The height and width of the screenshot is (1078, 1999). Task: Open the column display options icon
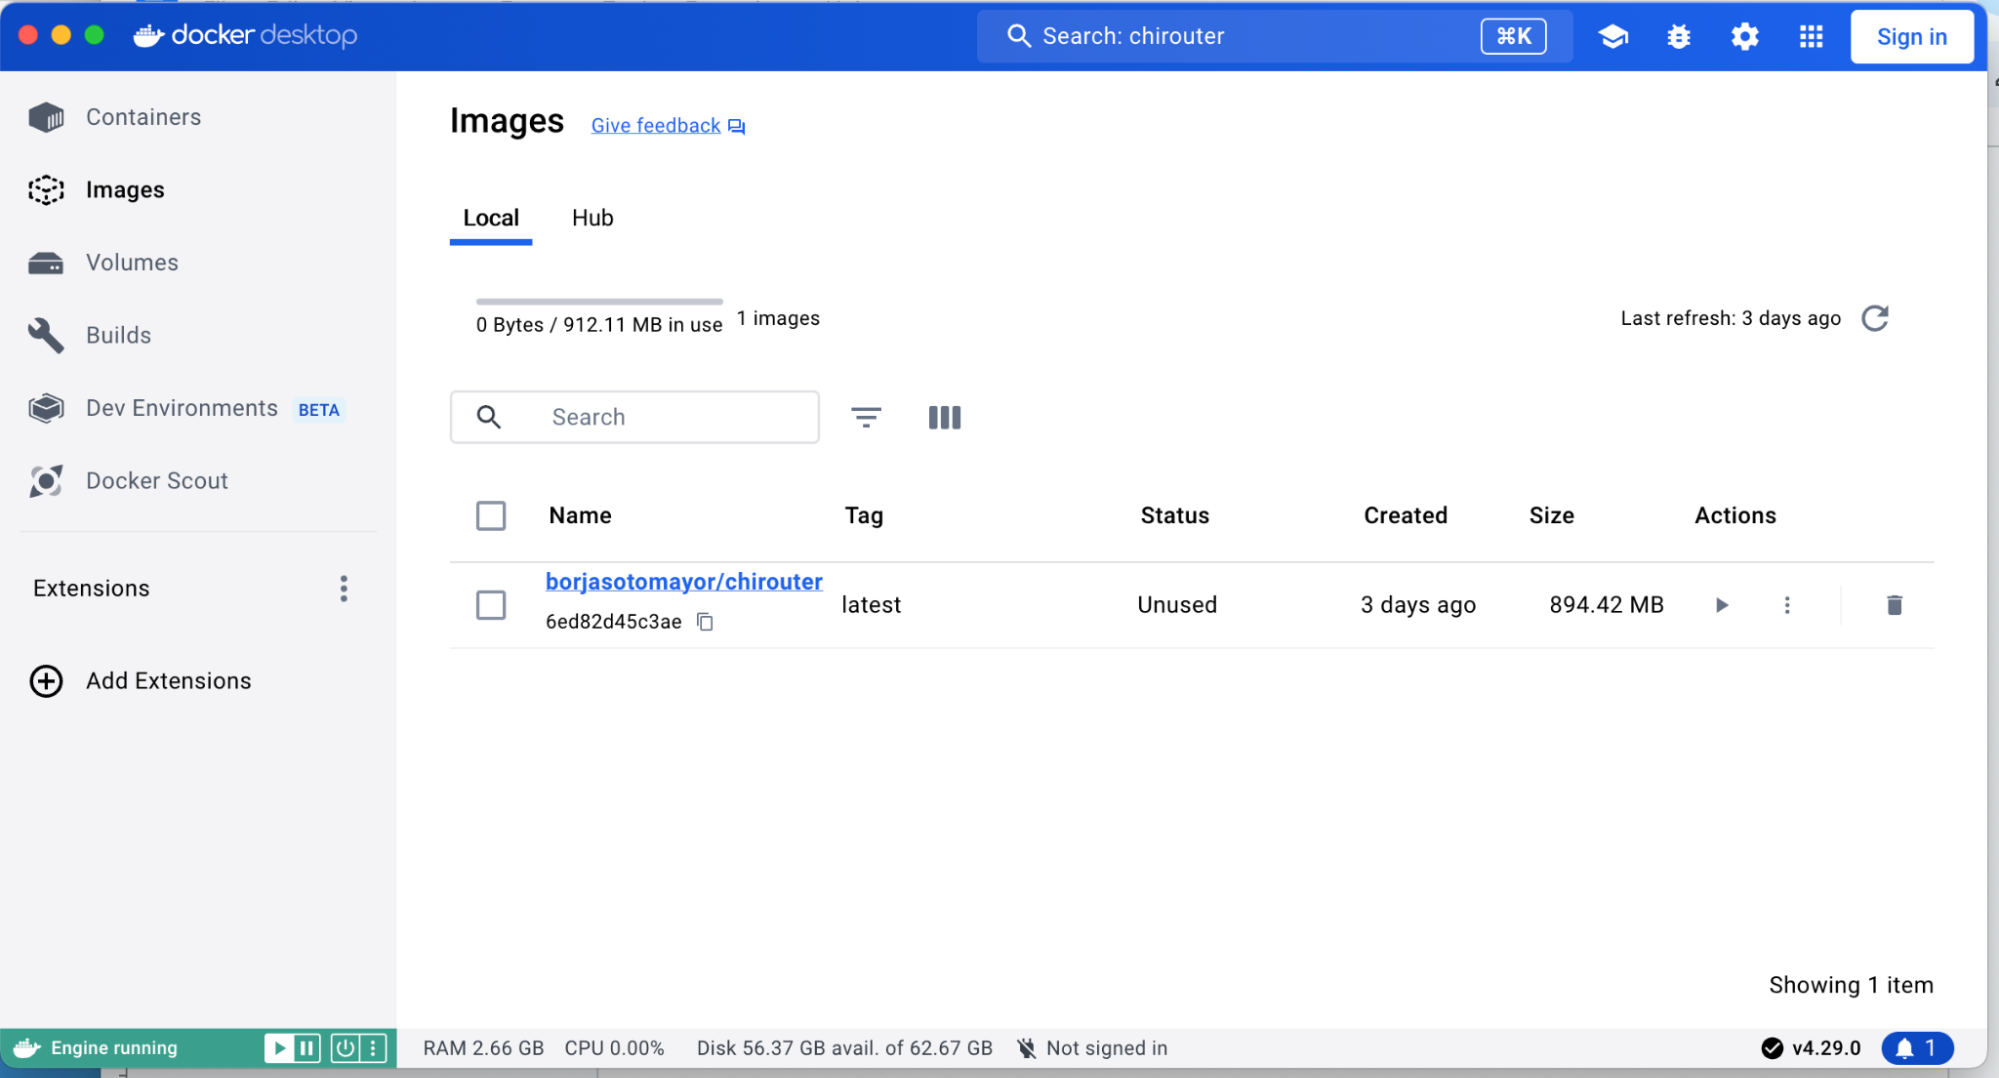[x=944, y=417]
